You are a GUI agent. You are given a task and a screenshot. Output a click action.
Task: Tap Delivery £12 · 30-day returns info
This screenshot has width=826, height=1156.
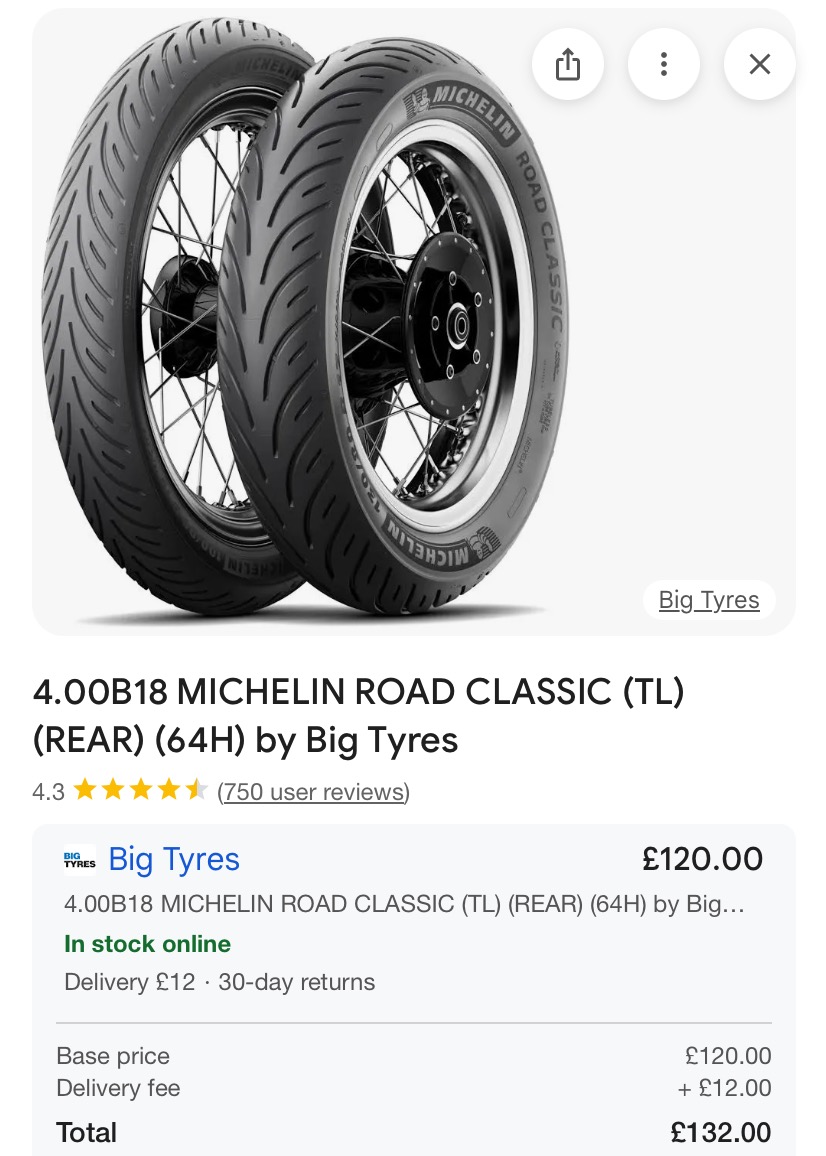pyautogui.click(x=219, y=982)
